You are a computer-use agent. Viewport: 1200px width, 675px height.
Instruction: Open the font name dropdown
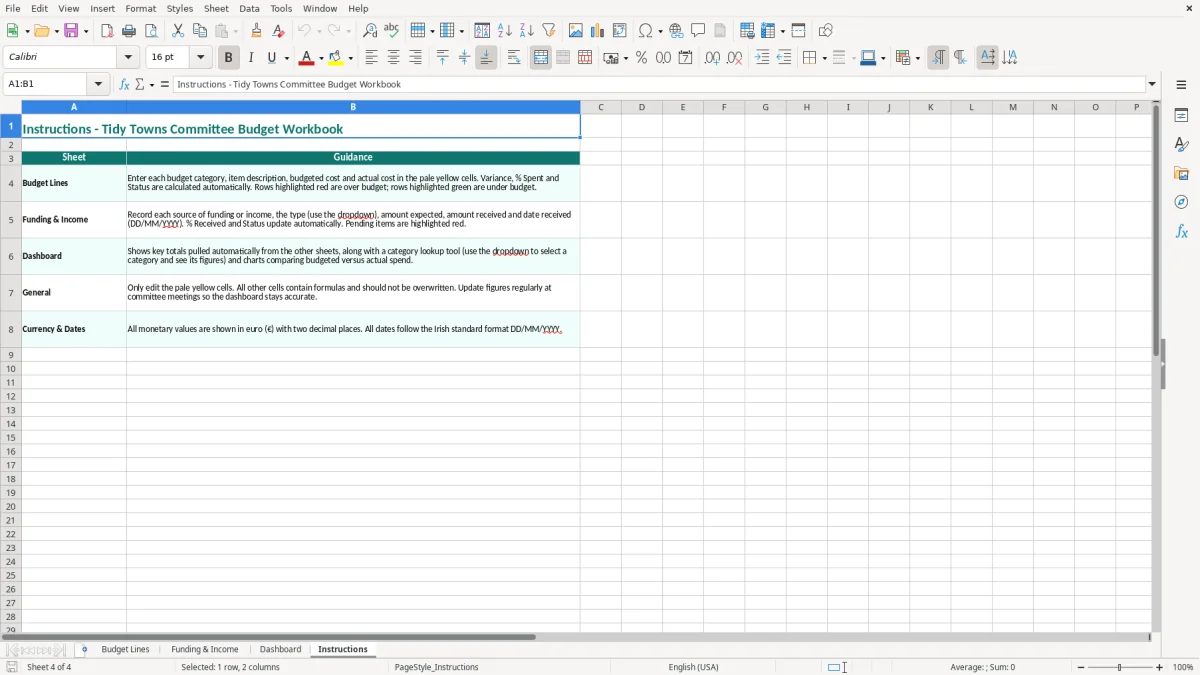pyautogui.click(x=128, y=58)
